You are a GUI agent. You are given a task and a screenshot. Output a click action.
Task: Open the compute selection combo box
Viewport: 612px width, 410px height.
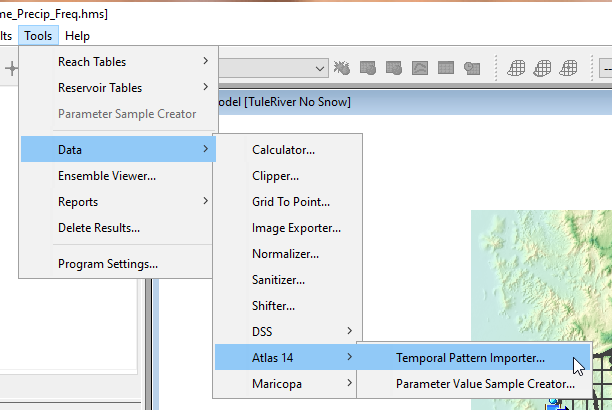(273, 68)
